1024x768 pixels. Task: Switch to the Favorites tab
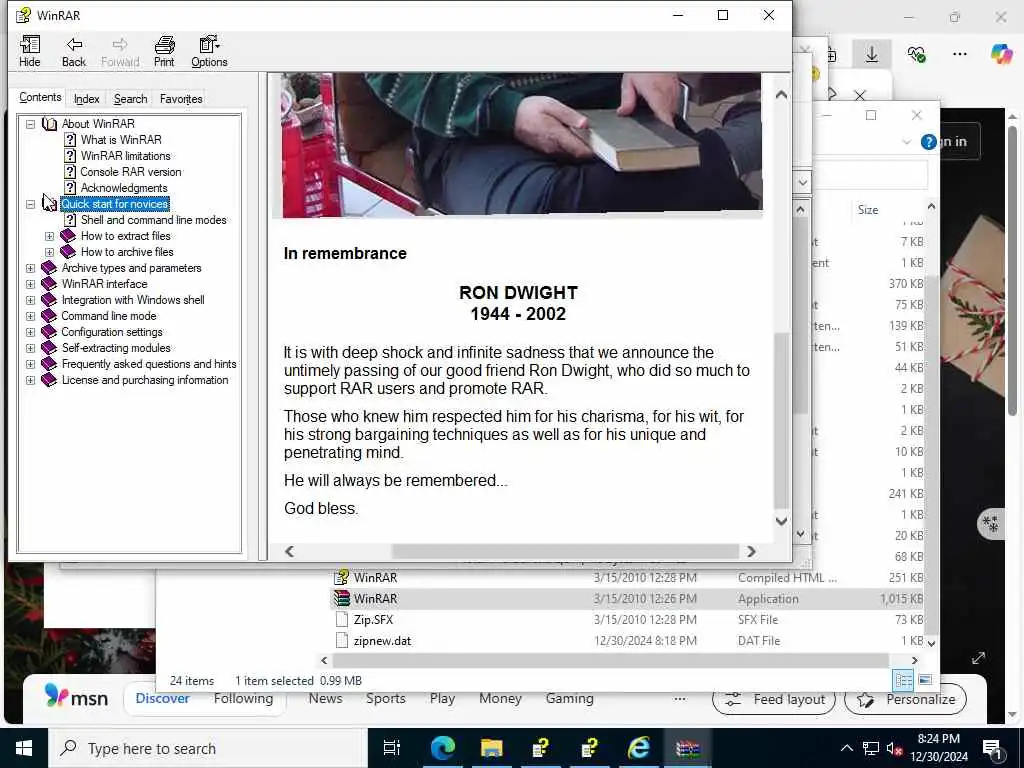(x=181, y=99)
